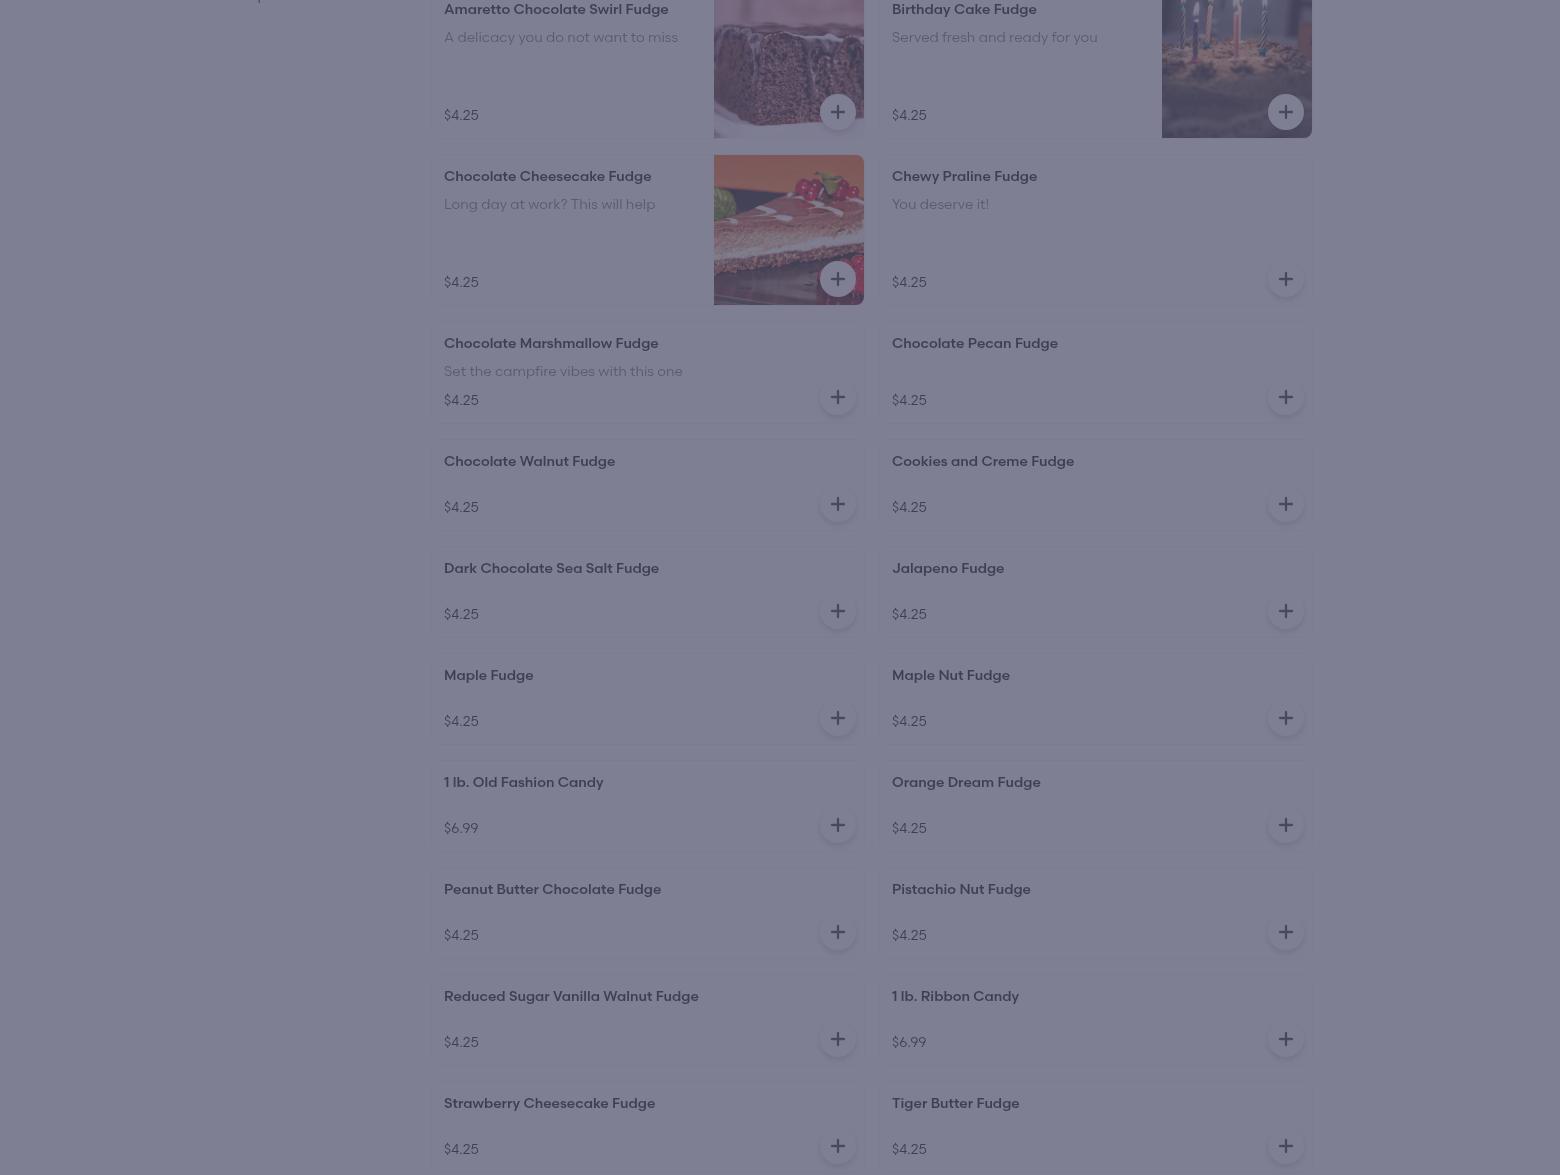Screen dimensions: 1560x1175
Task: Add Dark Chocolate Sea Salt Fudge plus icon
Action: (838, 611)
